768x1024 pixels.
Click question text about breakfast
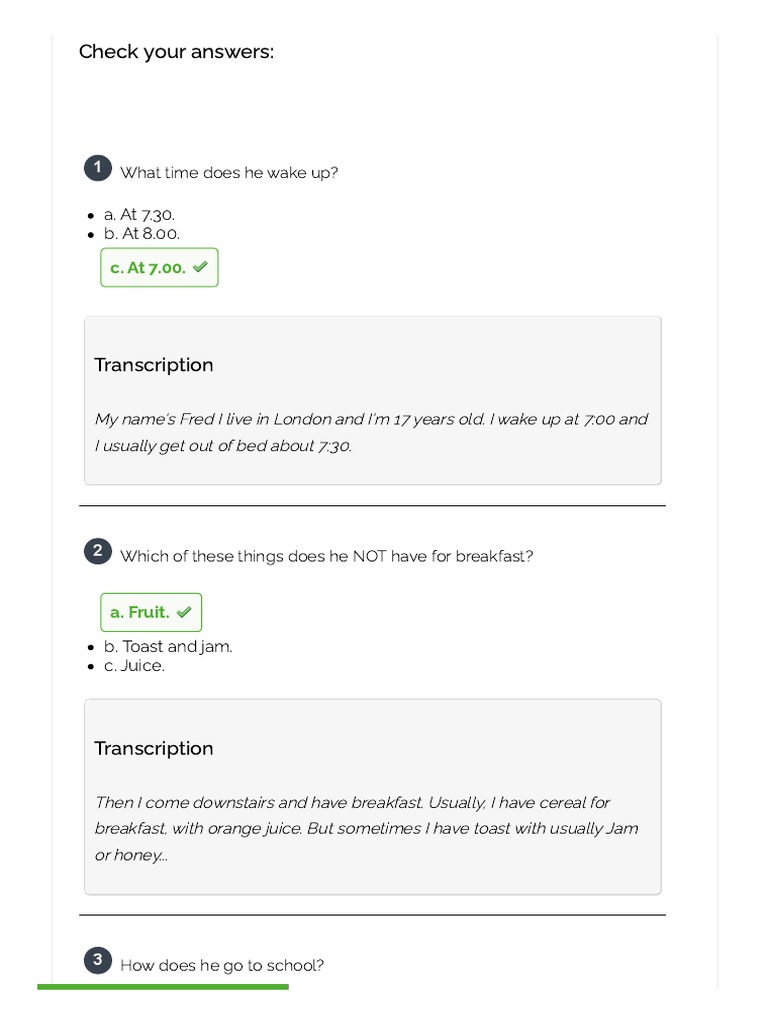point(326,556)
